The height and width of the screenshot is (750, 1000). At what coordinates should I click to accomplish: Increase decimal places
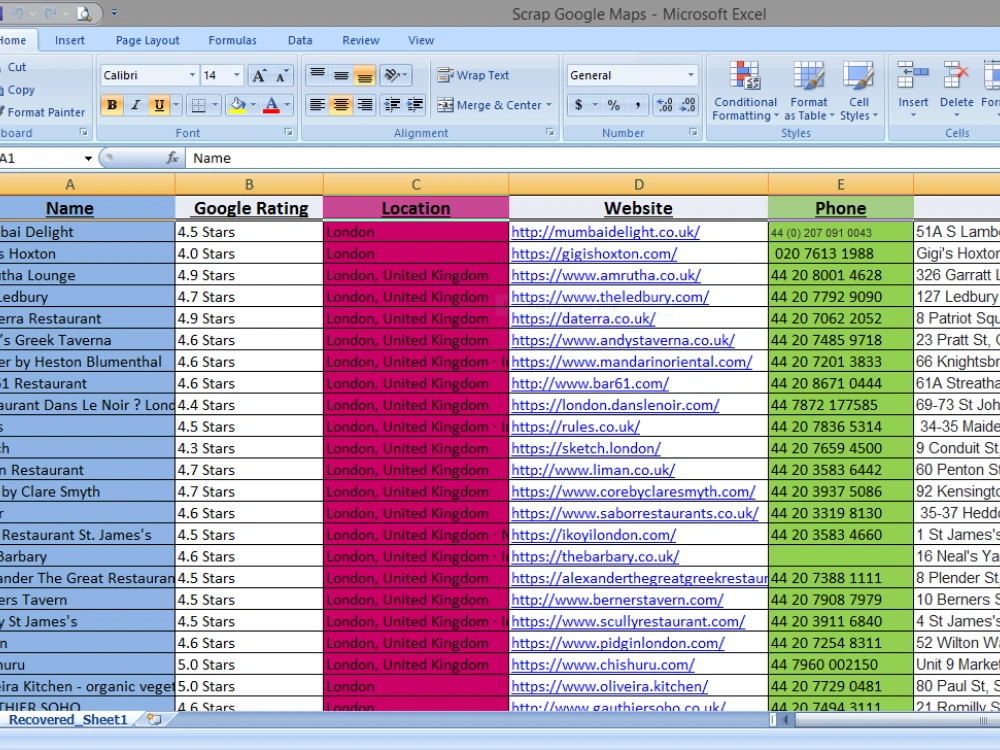click(x=665, y=105)
